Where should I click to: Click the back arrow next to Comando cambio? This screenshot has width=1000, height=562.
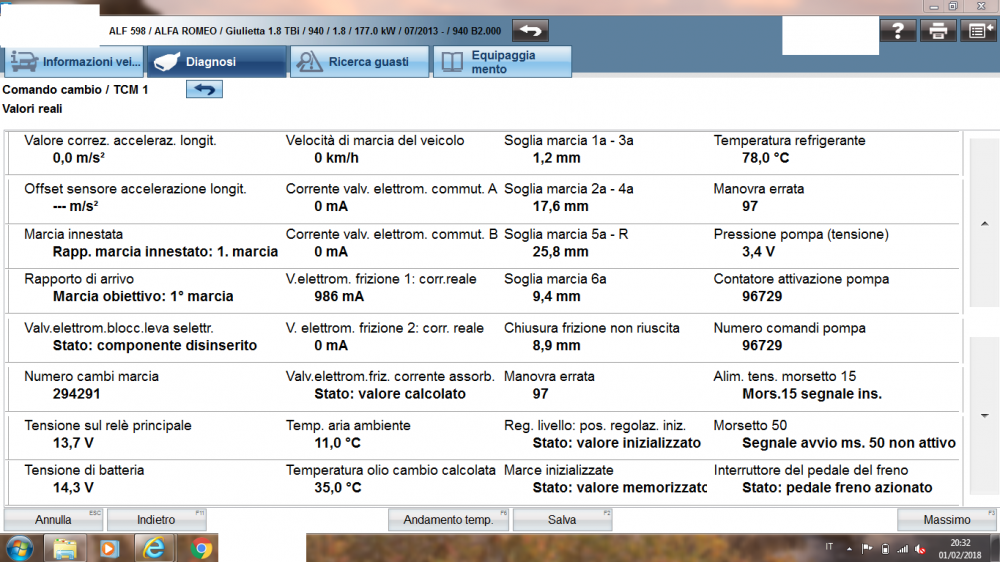[204, 89]
